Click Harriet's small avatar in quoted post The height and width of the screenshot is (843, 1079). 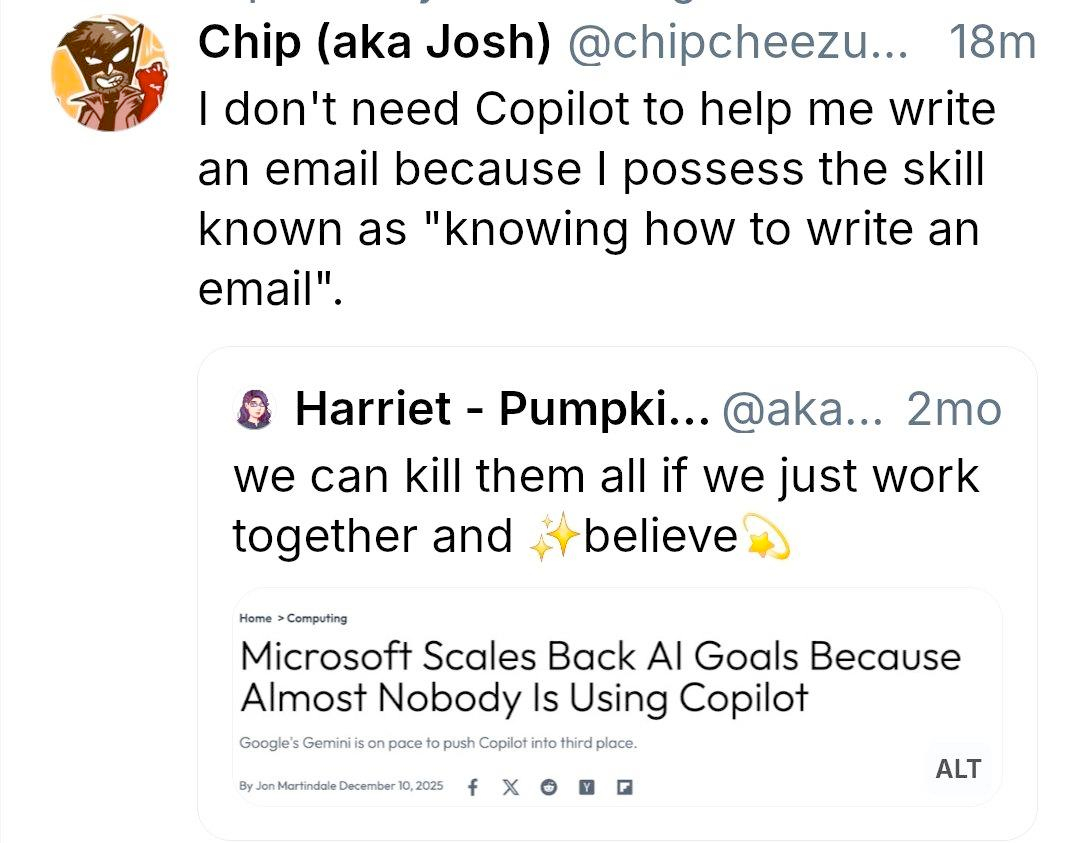point(254,409)
